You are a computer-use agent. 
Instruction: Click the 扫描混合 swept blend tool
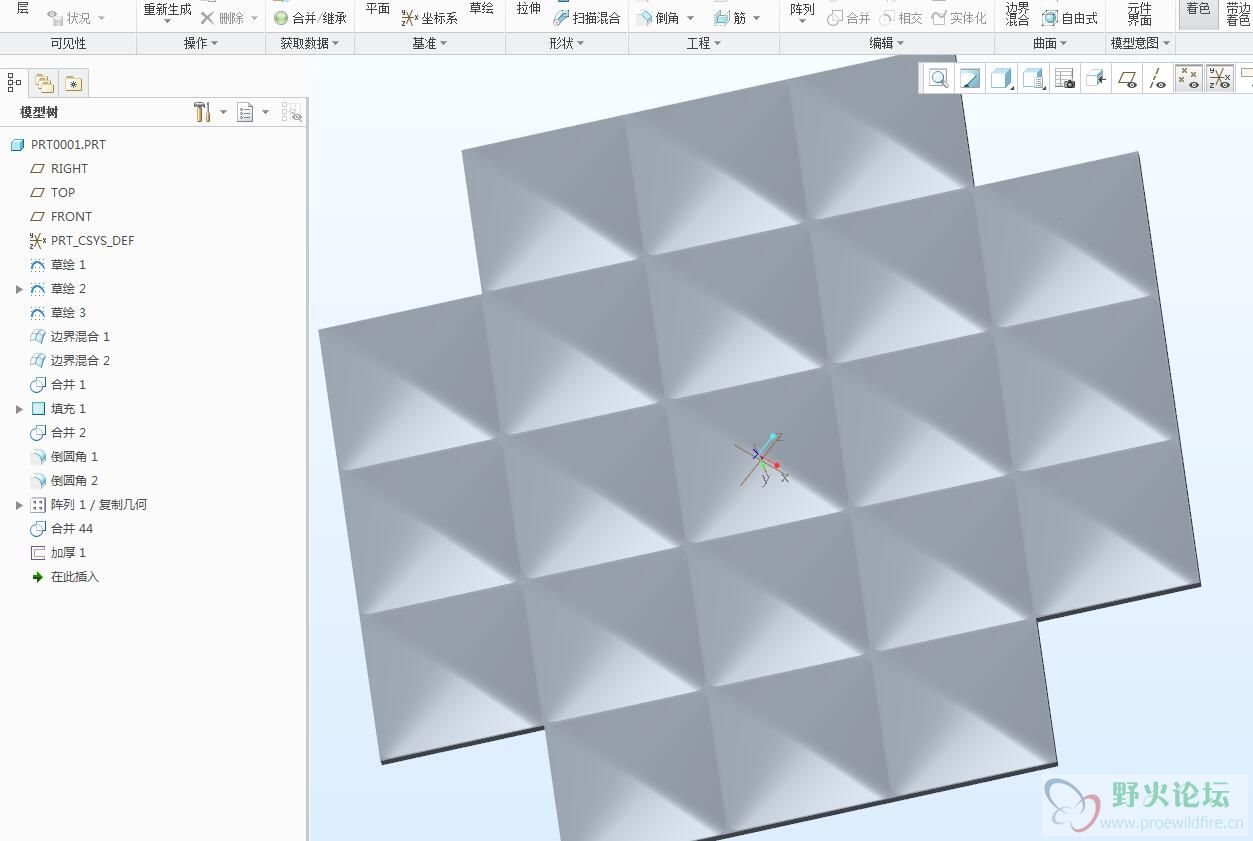tap(588, 18)
